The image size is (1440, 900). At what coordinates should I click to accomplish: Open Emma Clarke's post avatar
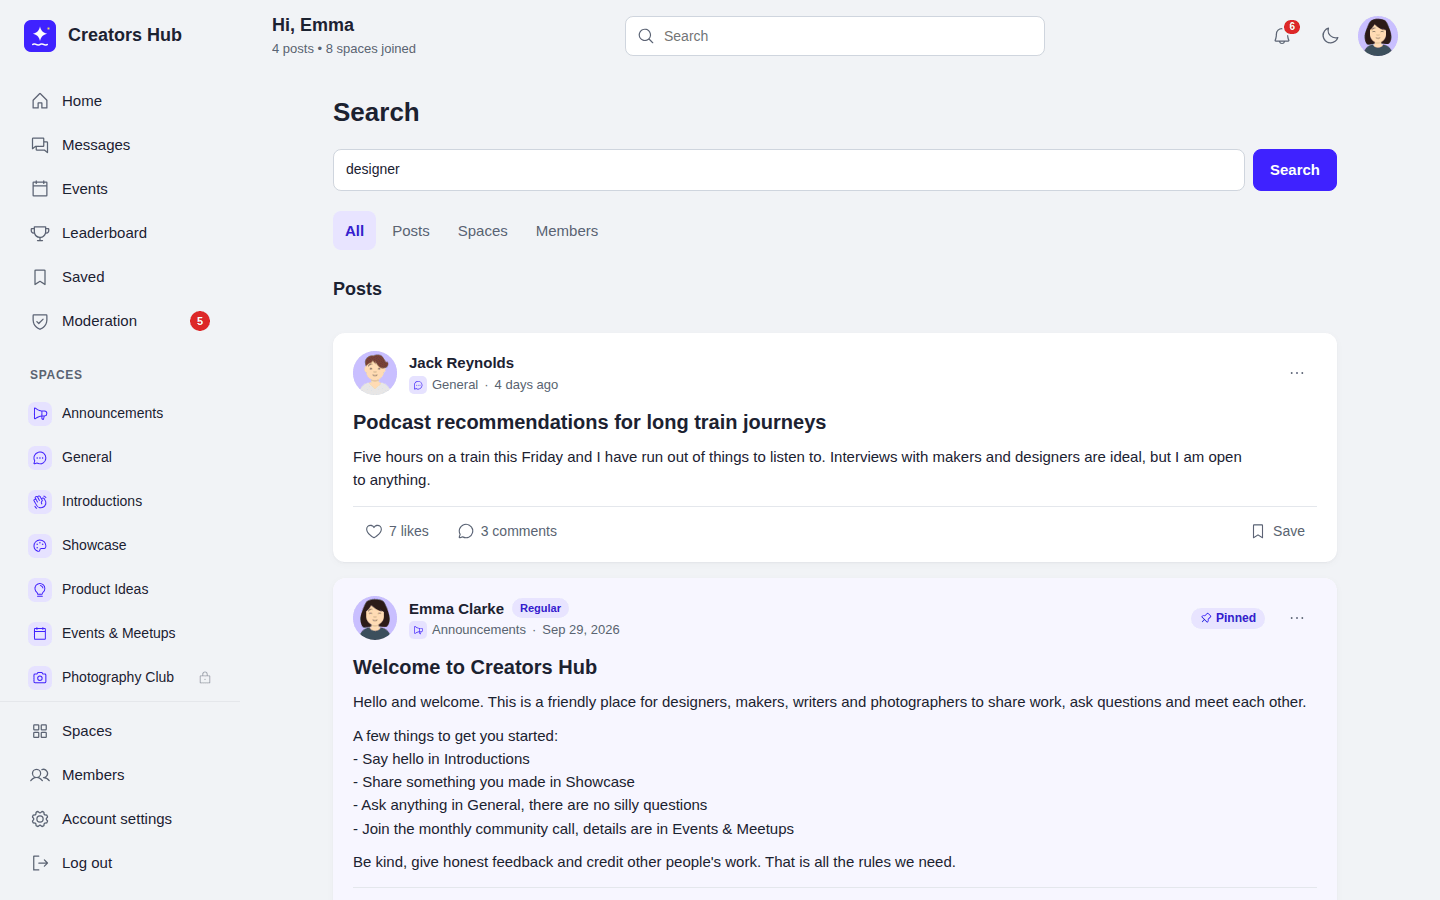pyautogui.click(x=375, y=618)
